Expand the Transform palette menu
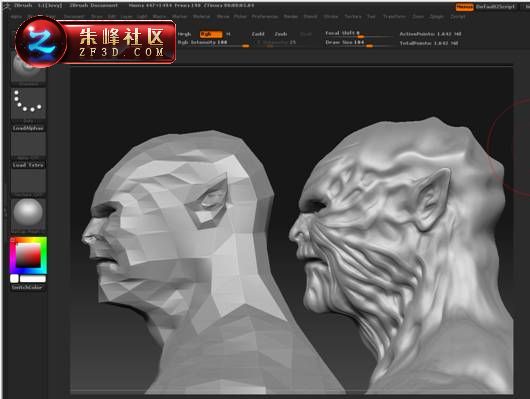530x399 pixels. (394, 16)
